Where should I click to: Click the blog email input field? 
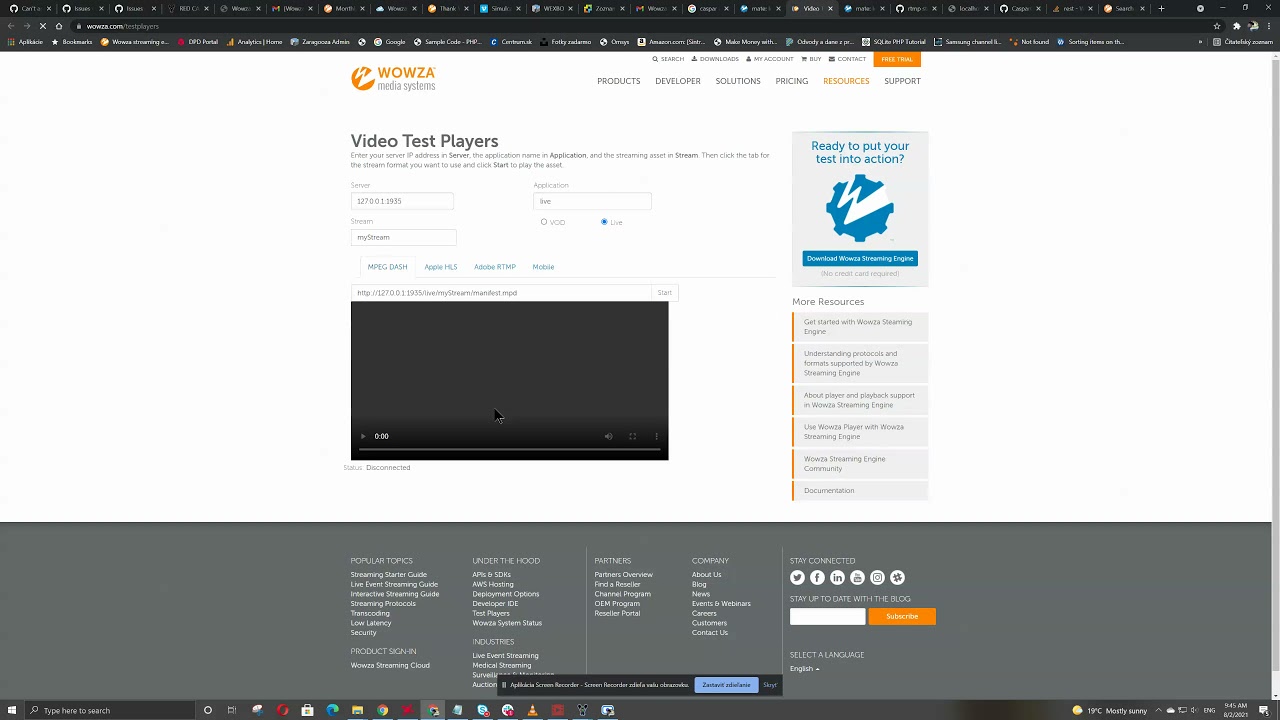click(x=827, y=616)
